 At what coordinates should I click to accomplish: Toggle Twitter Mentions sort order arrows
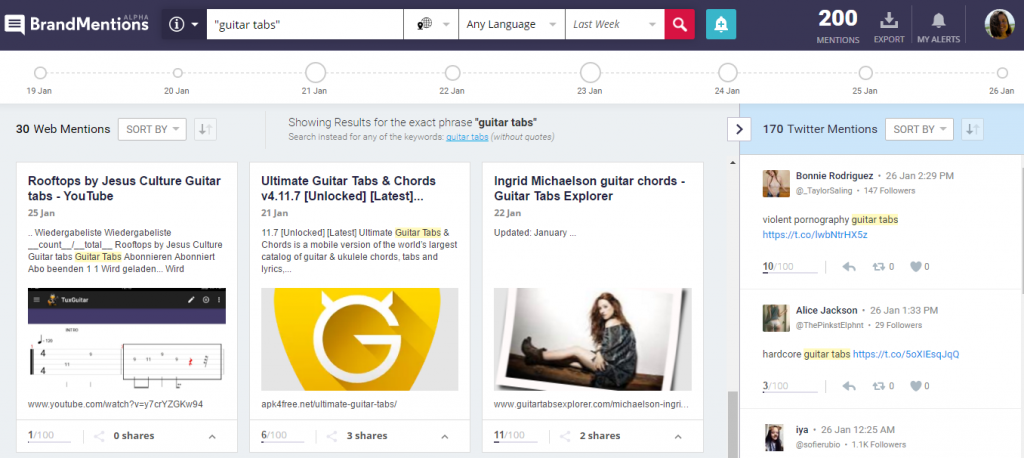972,129
